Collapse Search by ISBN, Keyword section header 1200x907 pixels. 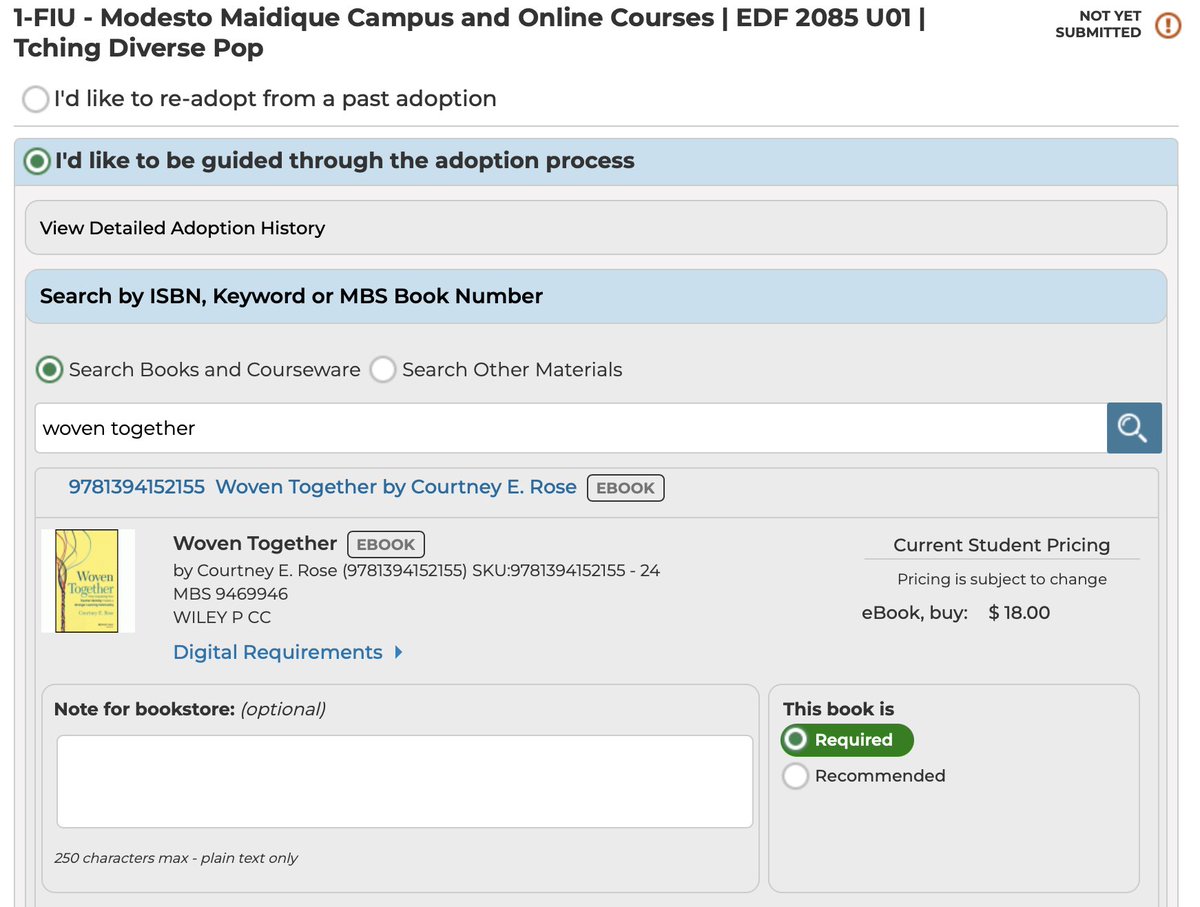(x=596, y=296)
